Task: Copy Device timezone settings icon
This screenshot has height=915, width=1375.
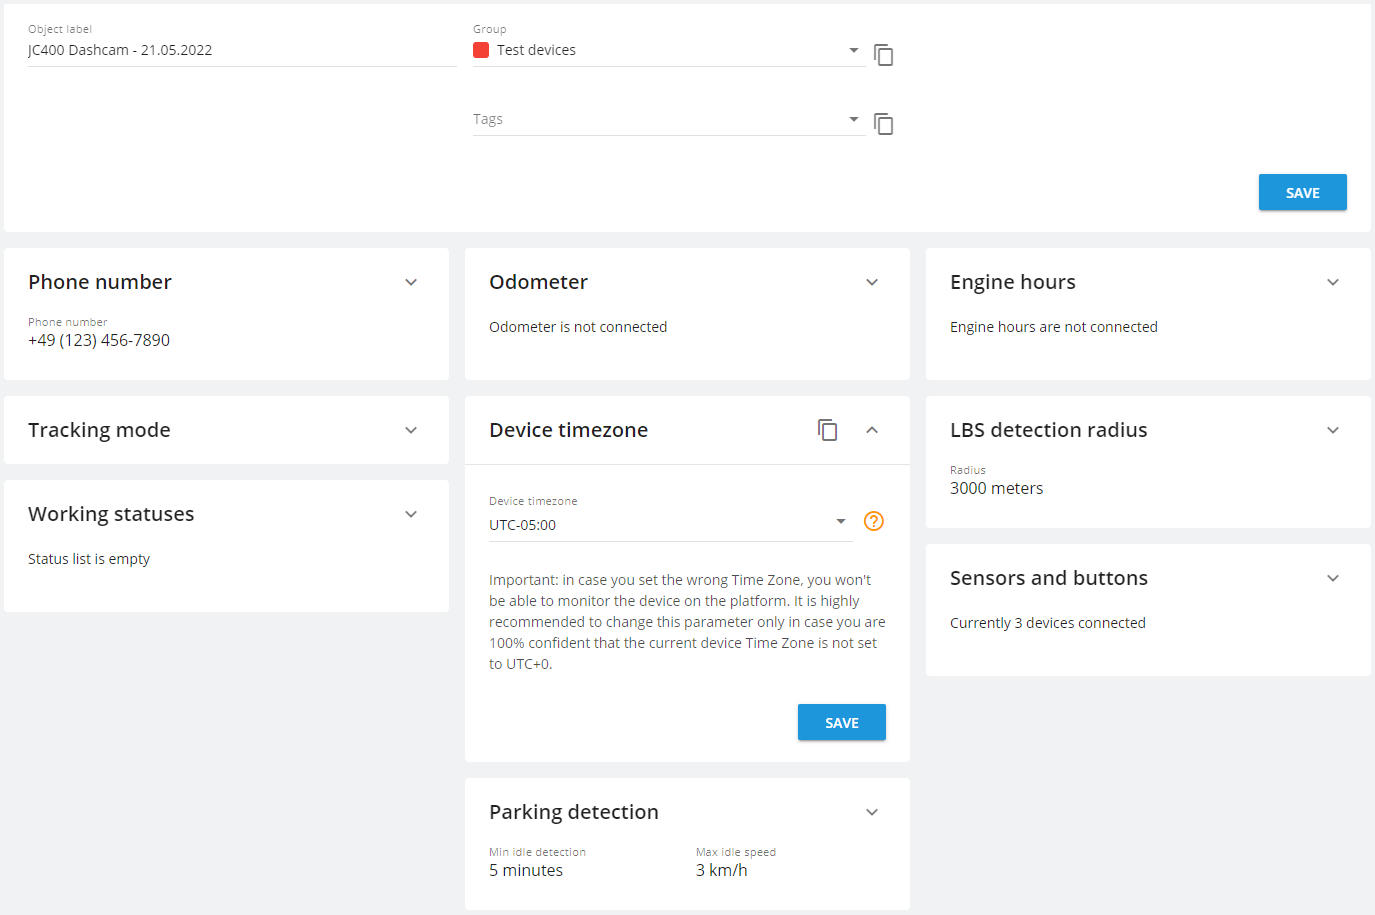Action: [x=827, y=430]
